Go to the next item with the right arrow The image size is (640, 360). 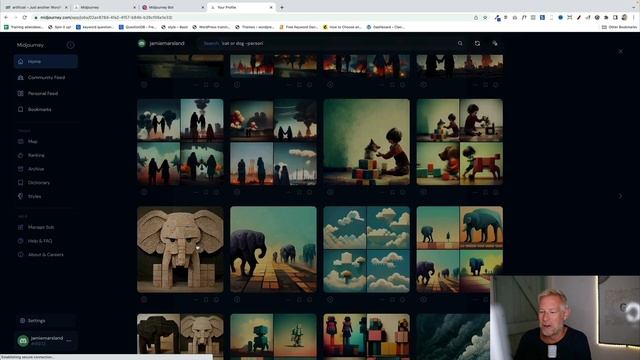620,196
